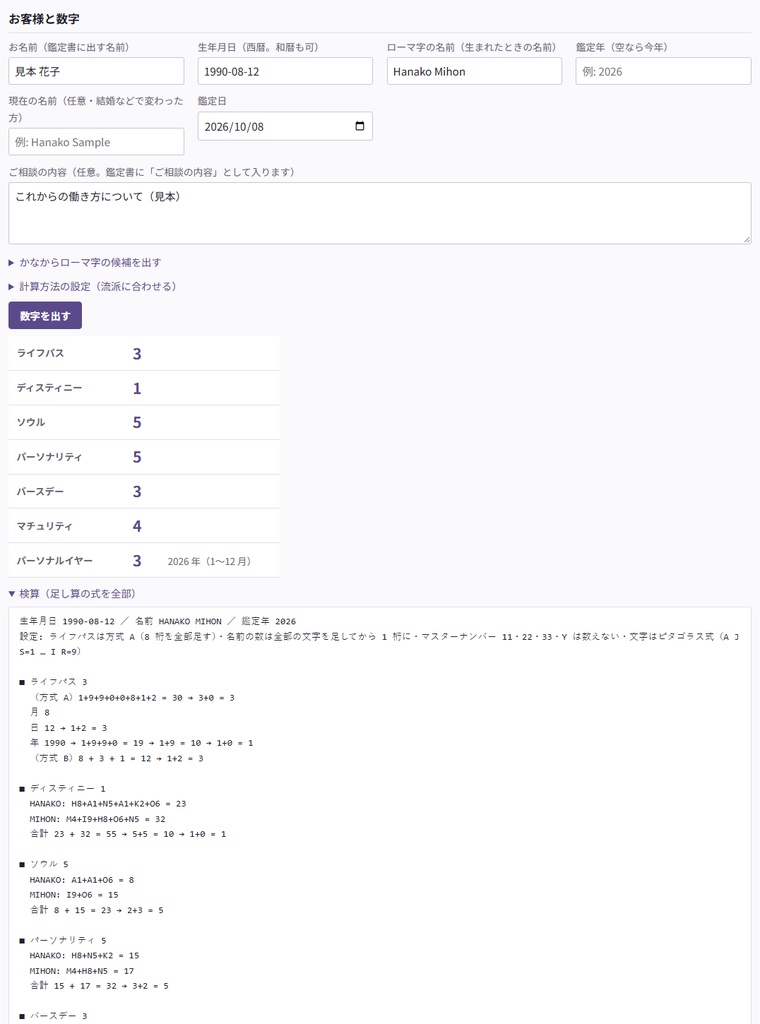Click the 月 8 line in the 検算 log

tap(39, 712)
